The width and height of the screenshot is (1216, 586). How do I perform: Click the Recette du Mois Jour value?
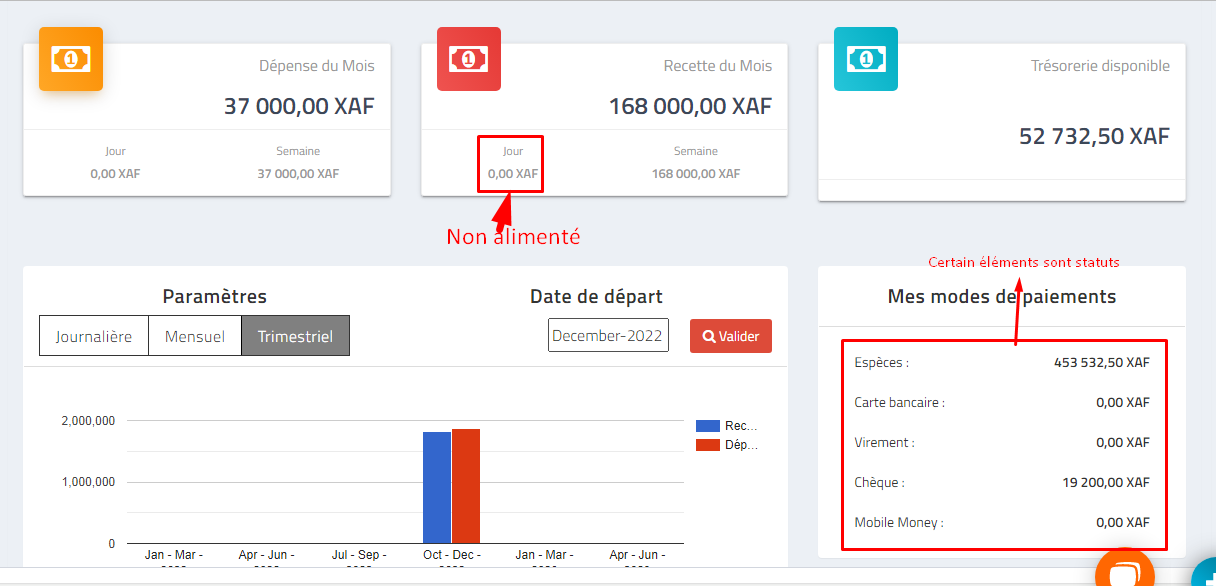513,174
